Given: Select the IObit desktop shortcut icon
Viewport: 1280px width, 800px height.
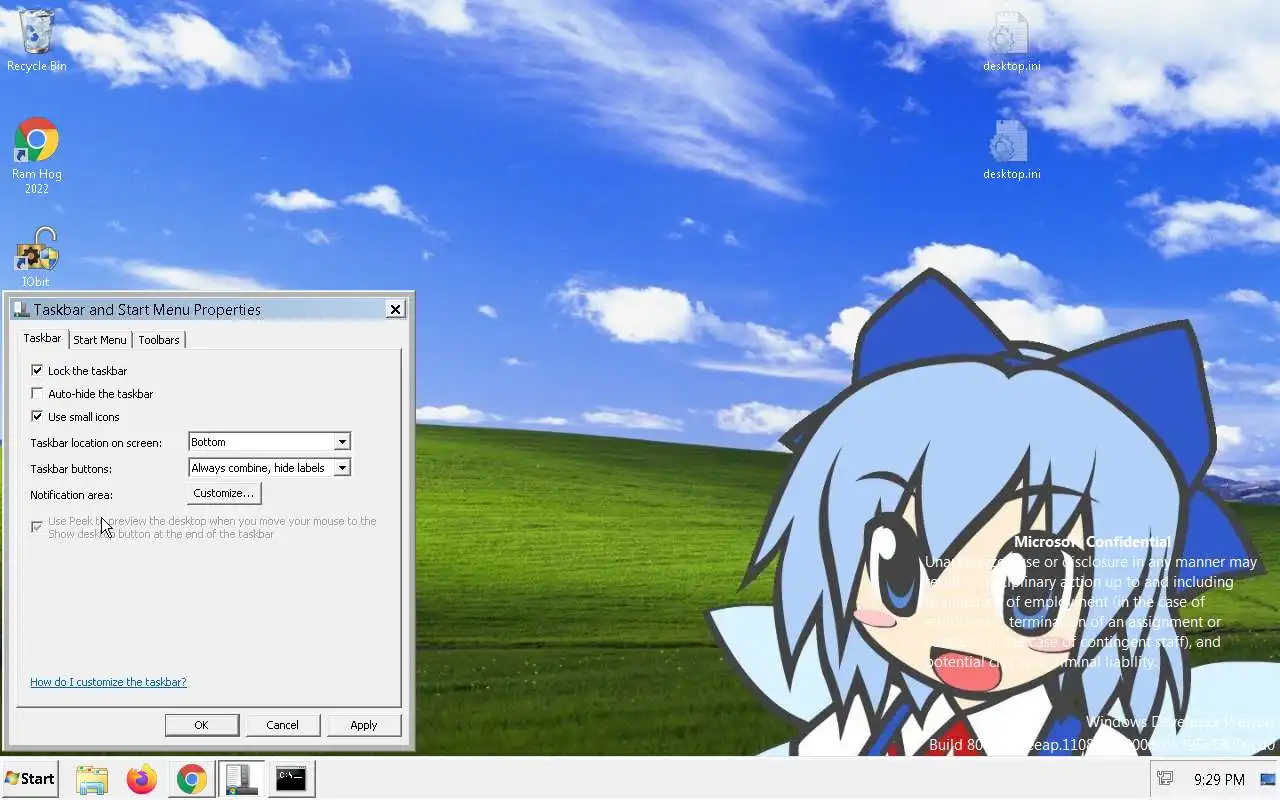Looking at the screenshot, I should pos(37,256).
